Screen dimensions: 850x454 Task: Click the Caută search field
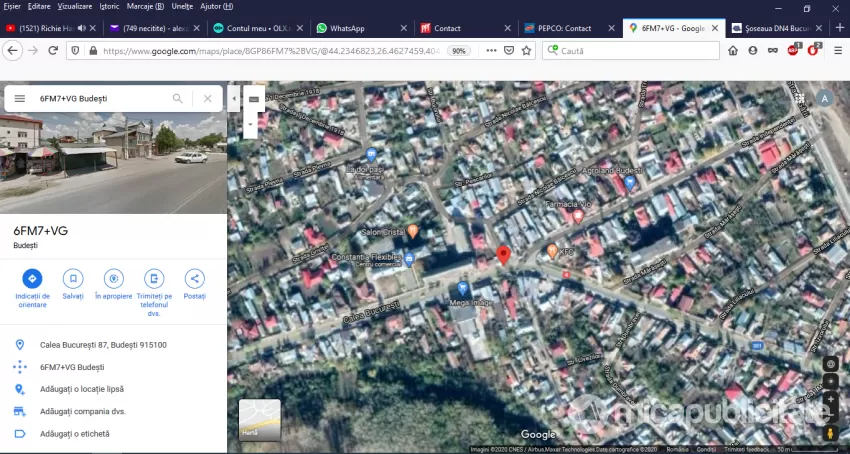pos(630,50)
